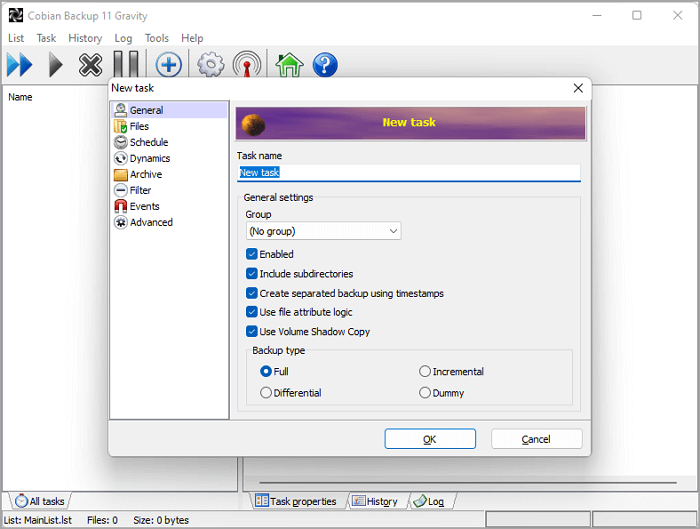700x529 pixels.
Task: Open help with the question mark icon
Action: 325,65
